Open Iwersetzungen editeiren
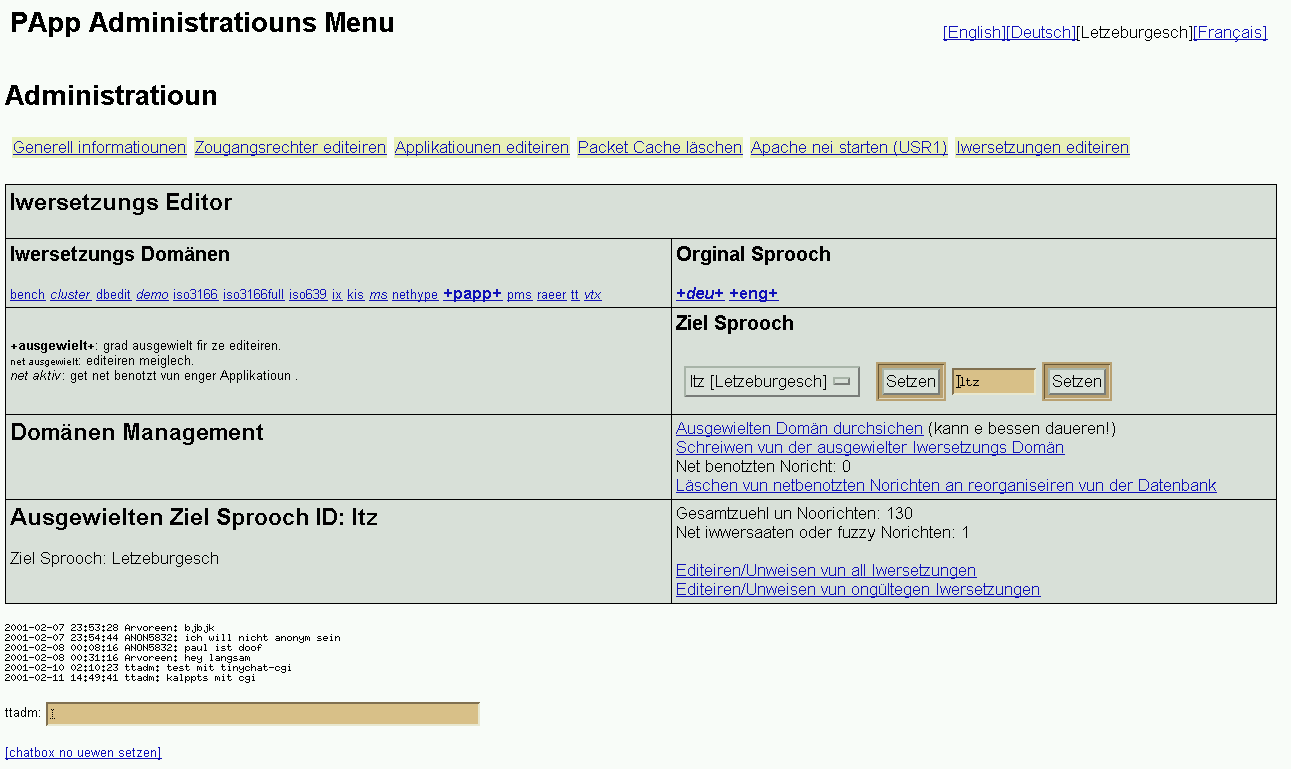This screenshot has width=1291, height=769. click(x=1043, y=148)
